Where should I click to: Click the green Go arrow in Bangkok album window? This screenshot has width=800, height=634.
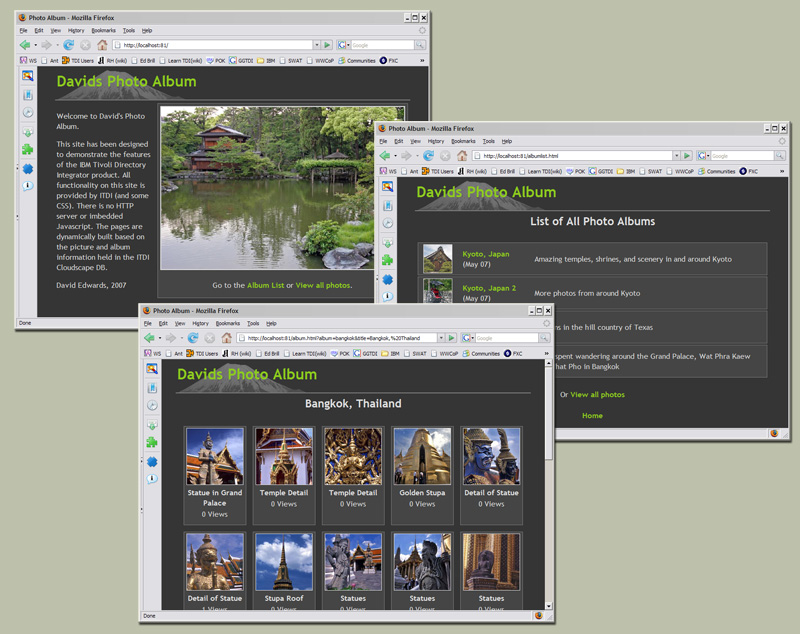[452, 338]
